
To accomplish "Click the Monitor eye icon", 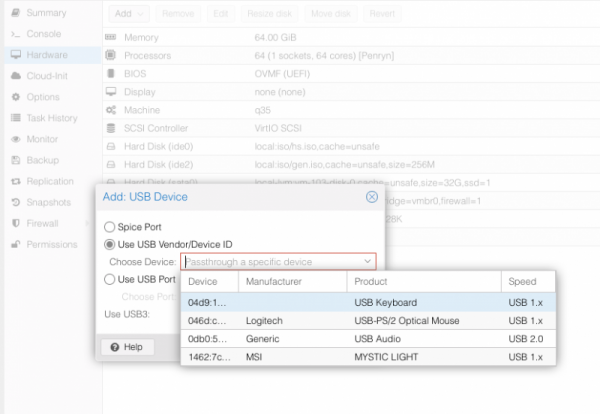I will (x=16, y=139).
